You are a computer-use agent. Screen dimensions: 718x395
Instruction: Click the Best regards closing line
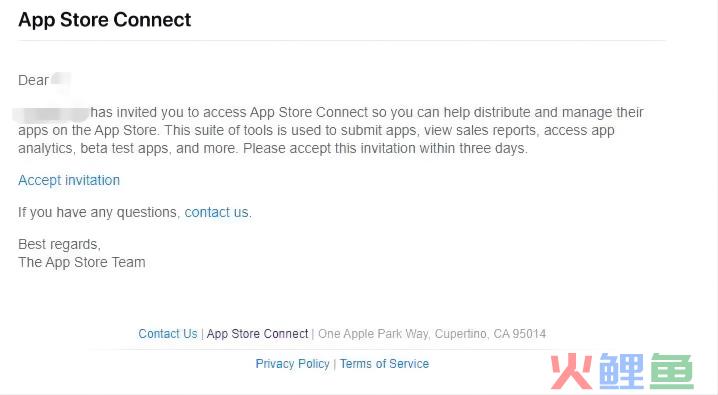[60, 244]
